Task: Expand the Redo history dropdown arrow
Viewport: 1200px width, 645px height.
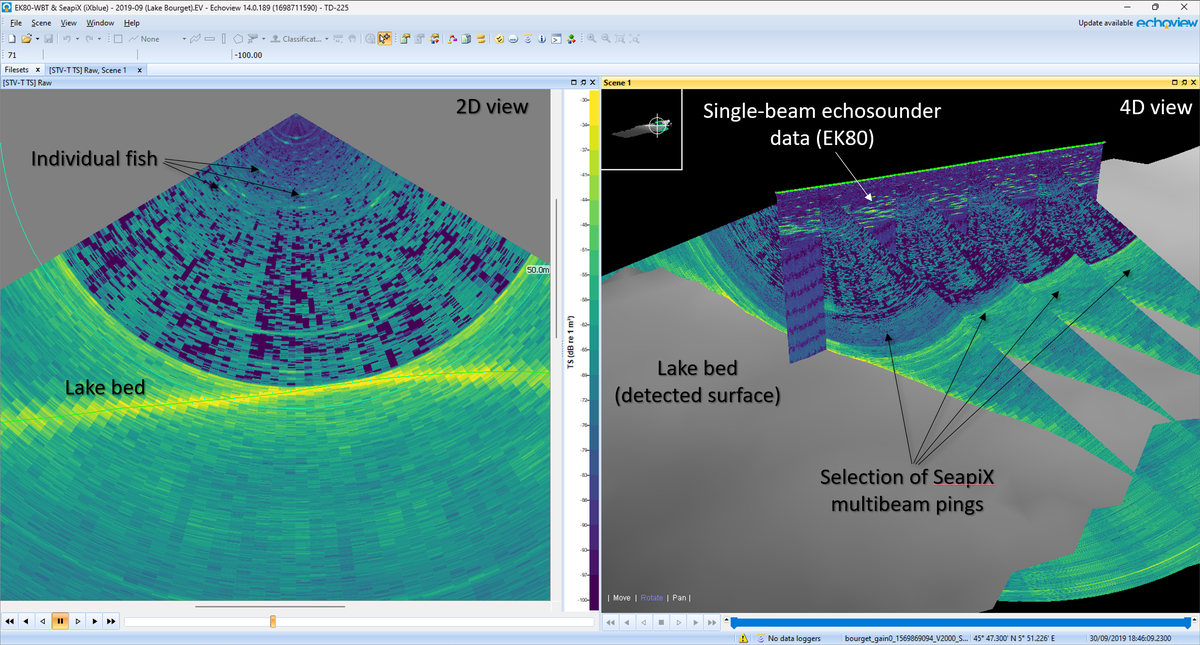Action: pyautogui.click(x=99, y=38)
